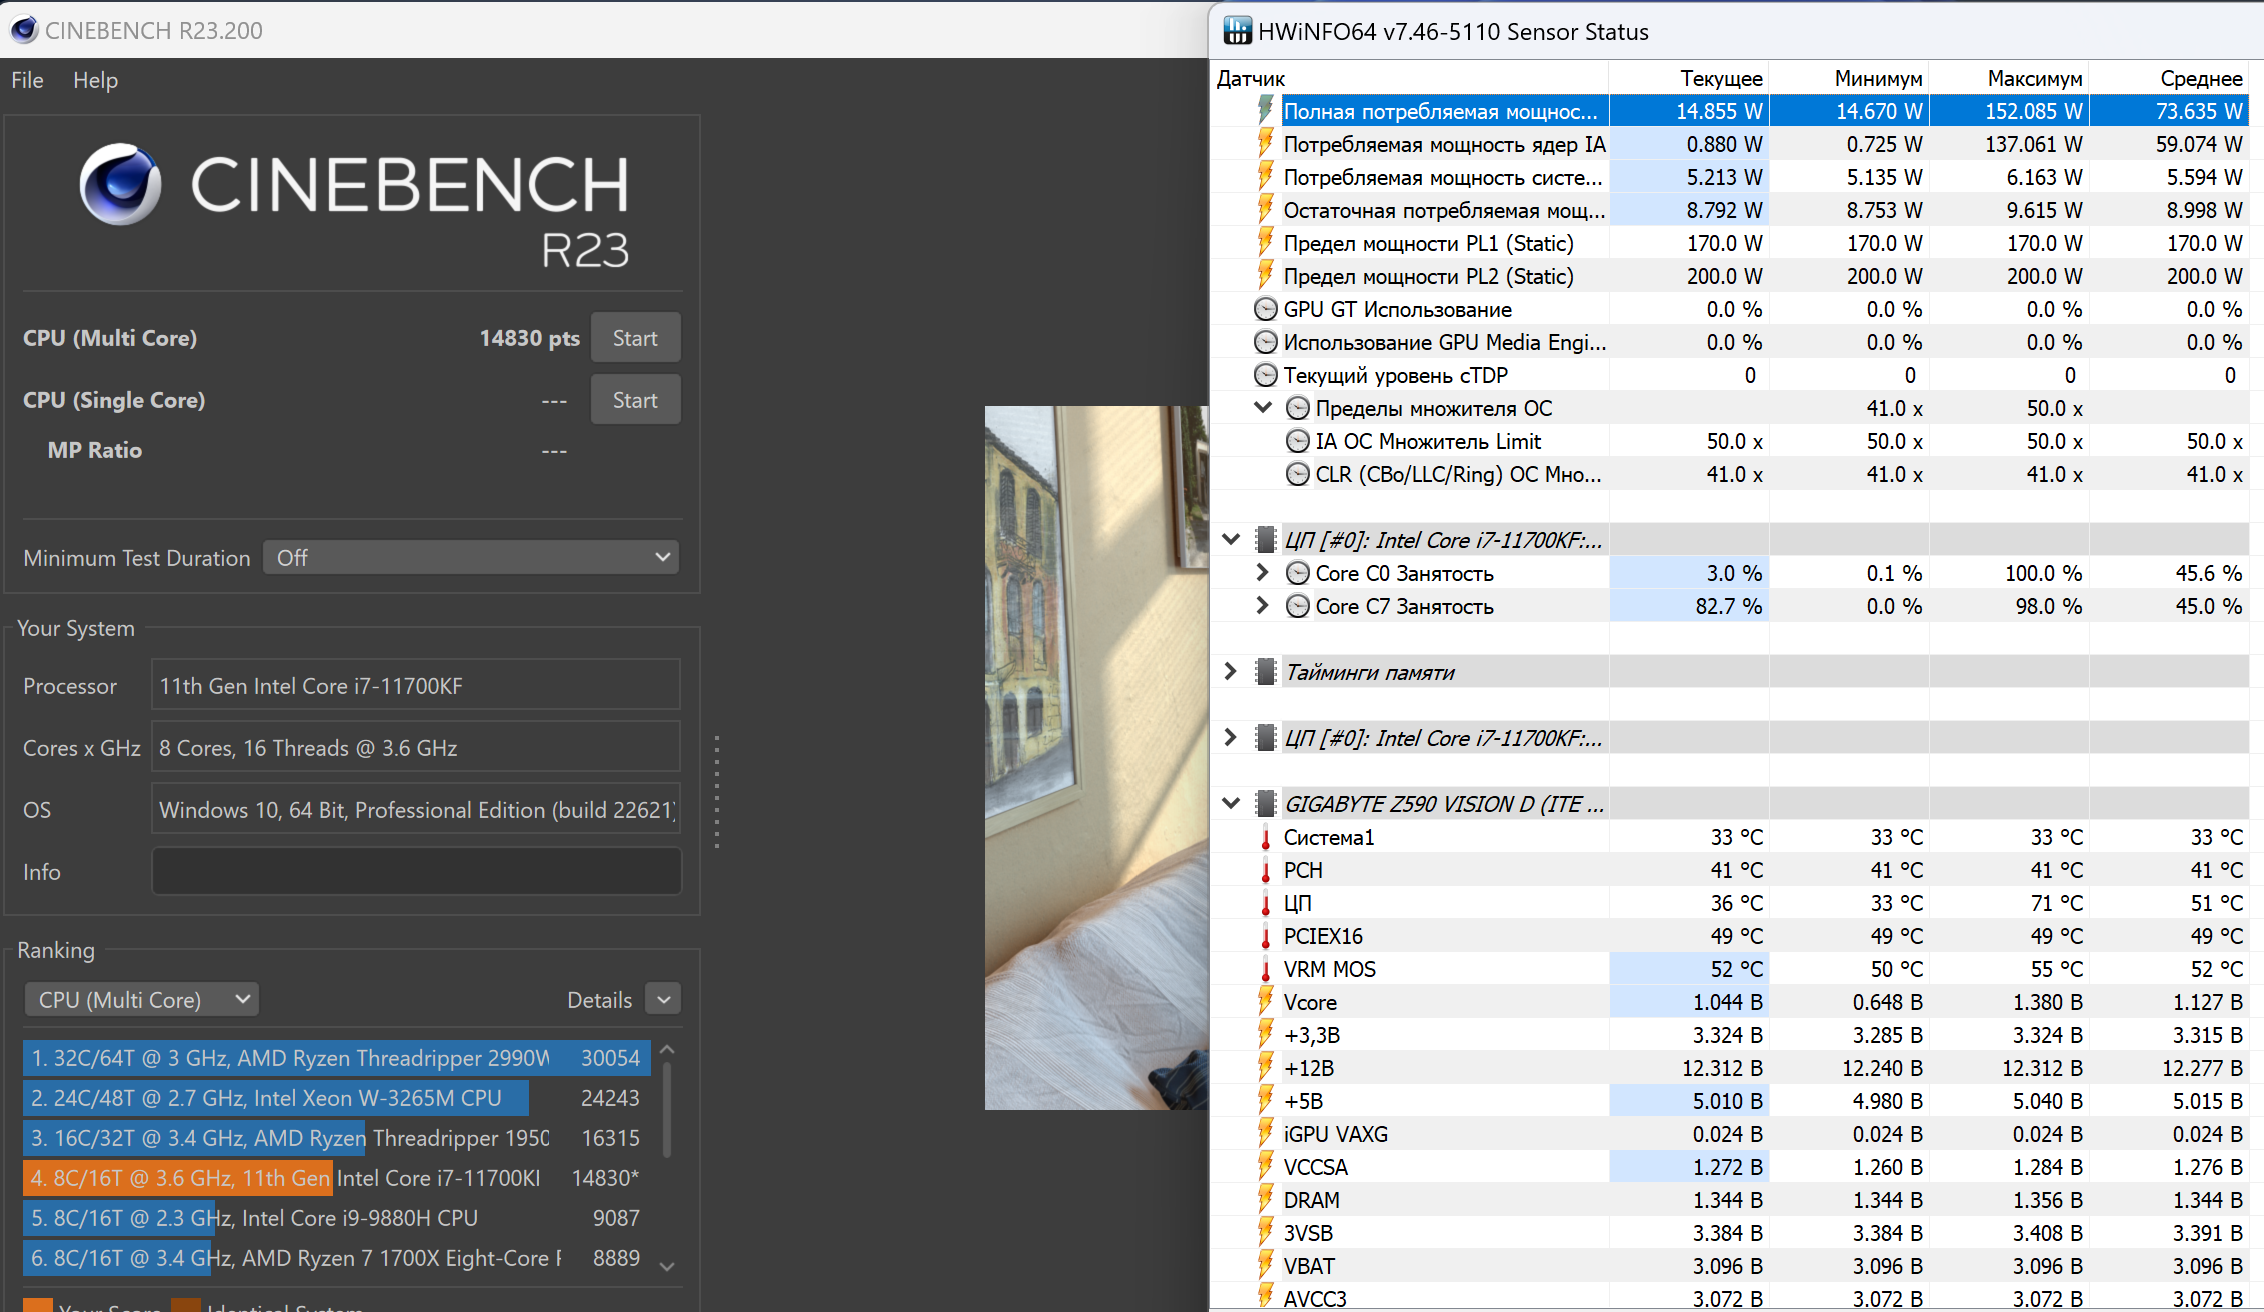The width and height of the screenshot is (2264, 1312).
Task: Click the Cores x GHz field
Action: coord(416,747)
